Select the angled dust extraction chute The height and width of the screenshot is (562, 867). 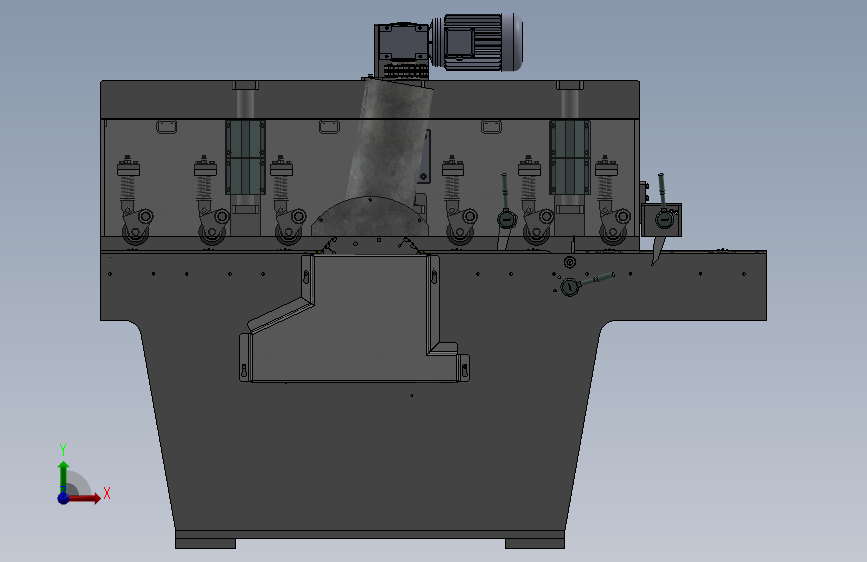(390, 141)
